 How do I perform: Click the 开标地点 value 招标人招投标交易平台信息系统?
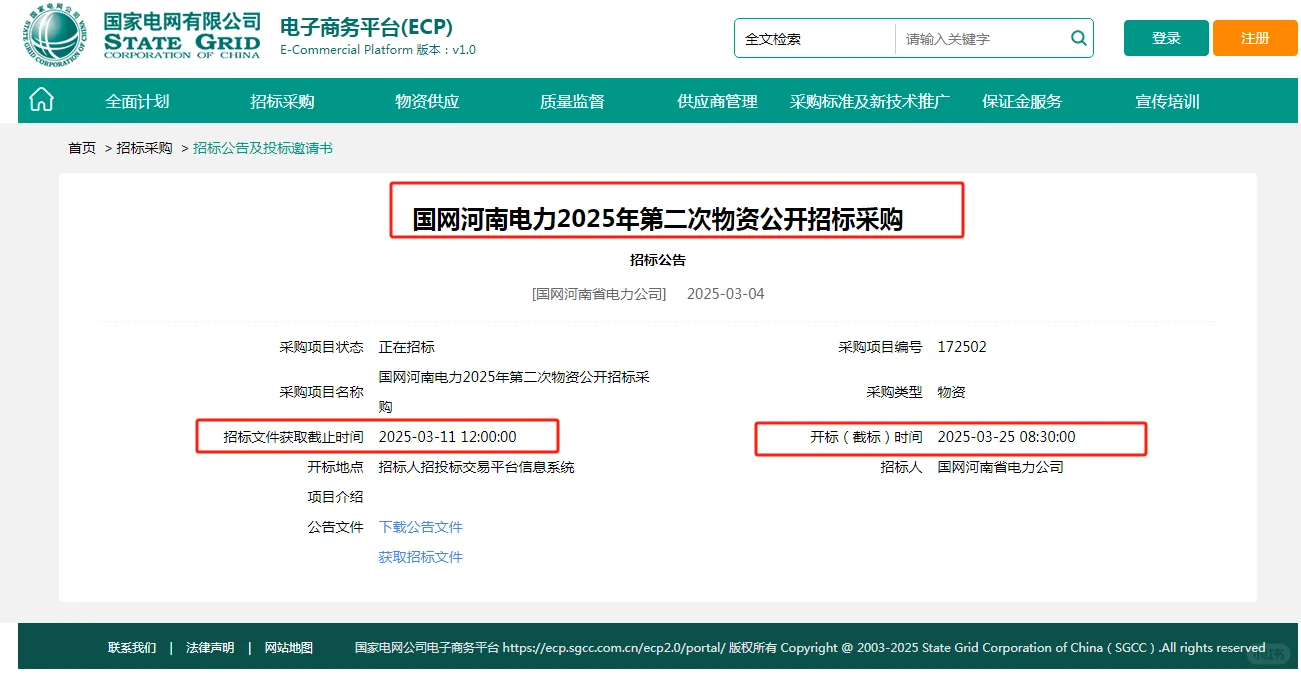point(476,467)
